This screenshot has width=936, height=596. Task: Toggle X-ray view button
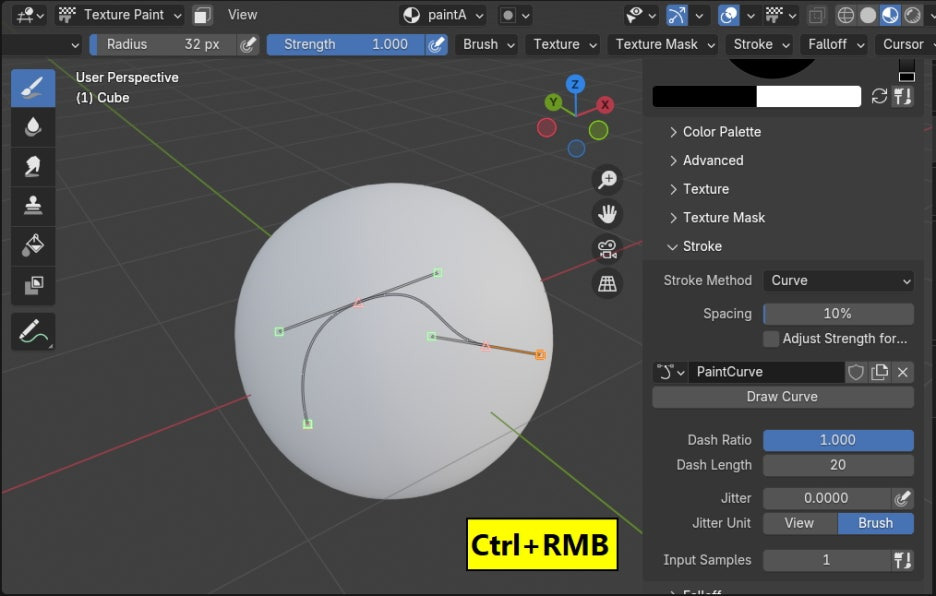[x=817, y=15]
